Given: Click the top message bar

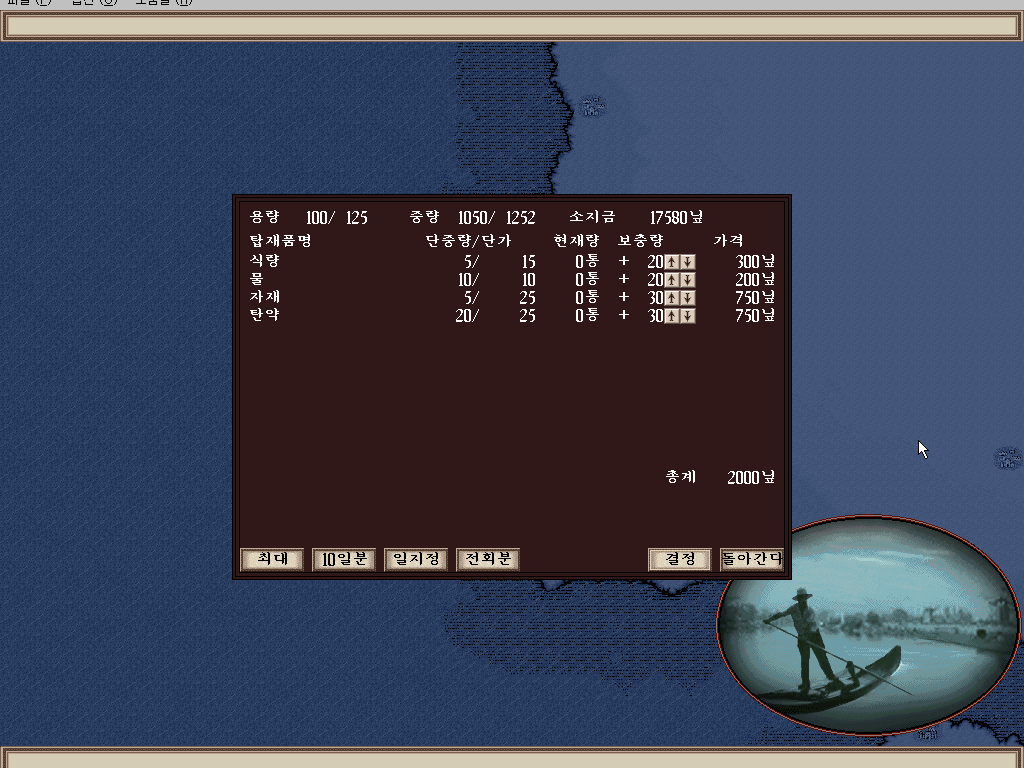Looking at the screenshot, I should point(512,26).
